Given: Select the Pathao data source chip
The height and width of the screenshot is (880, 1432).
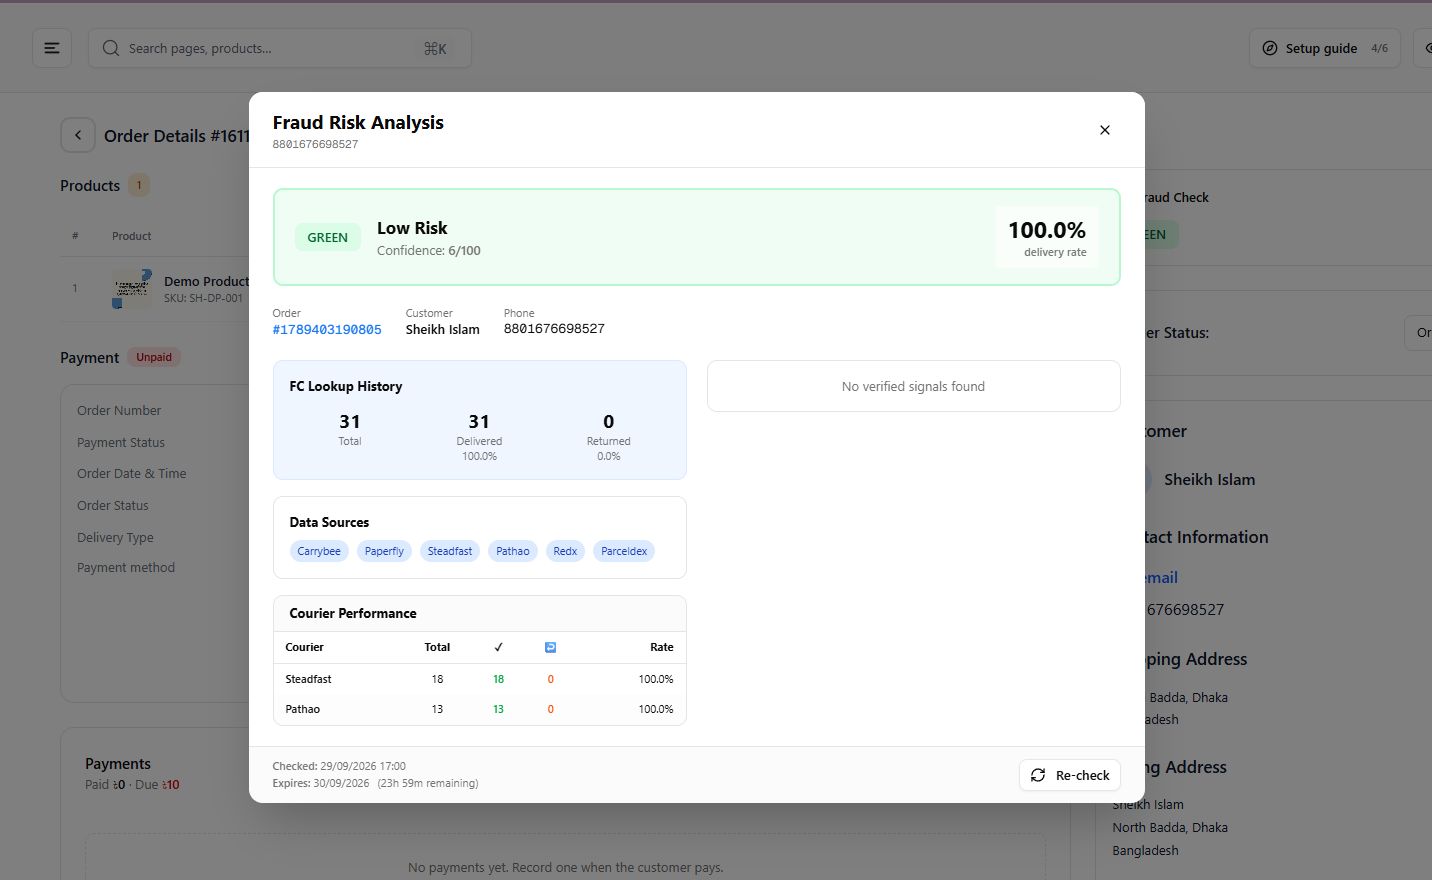Looking at the screenshot, I should point(513,551).
